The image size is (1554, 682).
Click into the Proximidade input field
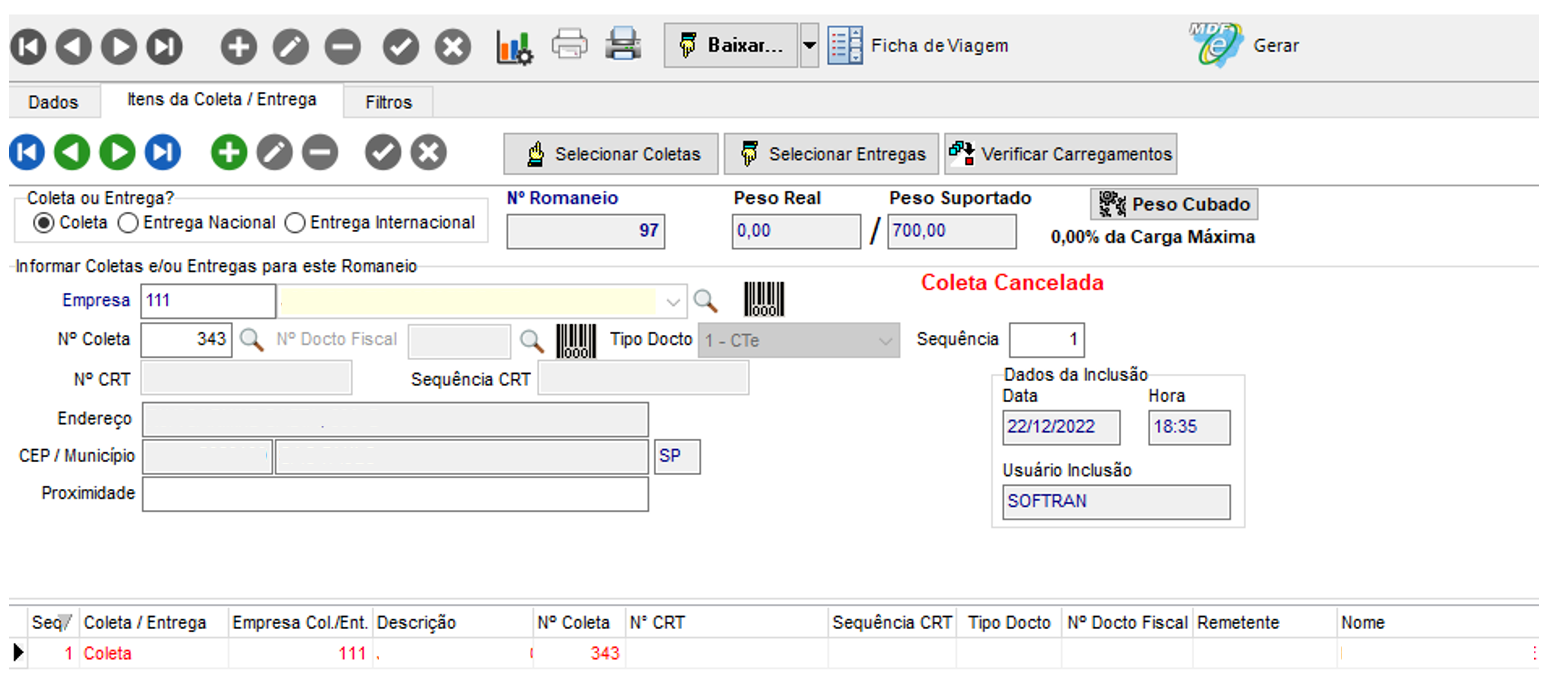[x=394, y=493]
